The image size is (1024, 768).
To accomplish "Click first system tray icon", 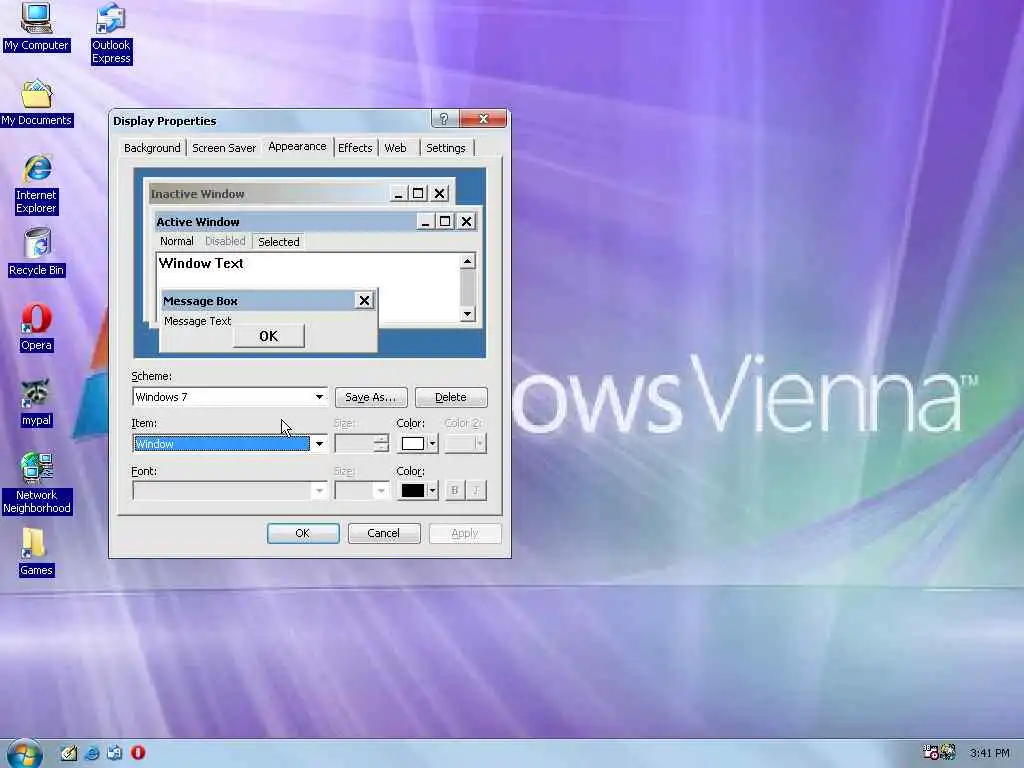I will (x=931, y=752).
